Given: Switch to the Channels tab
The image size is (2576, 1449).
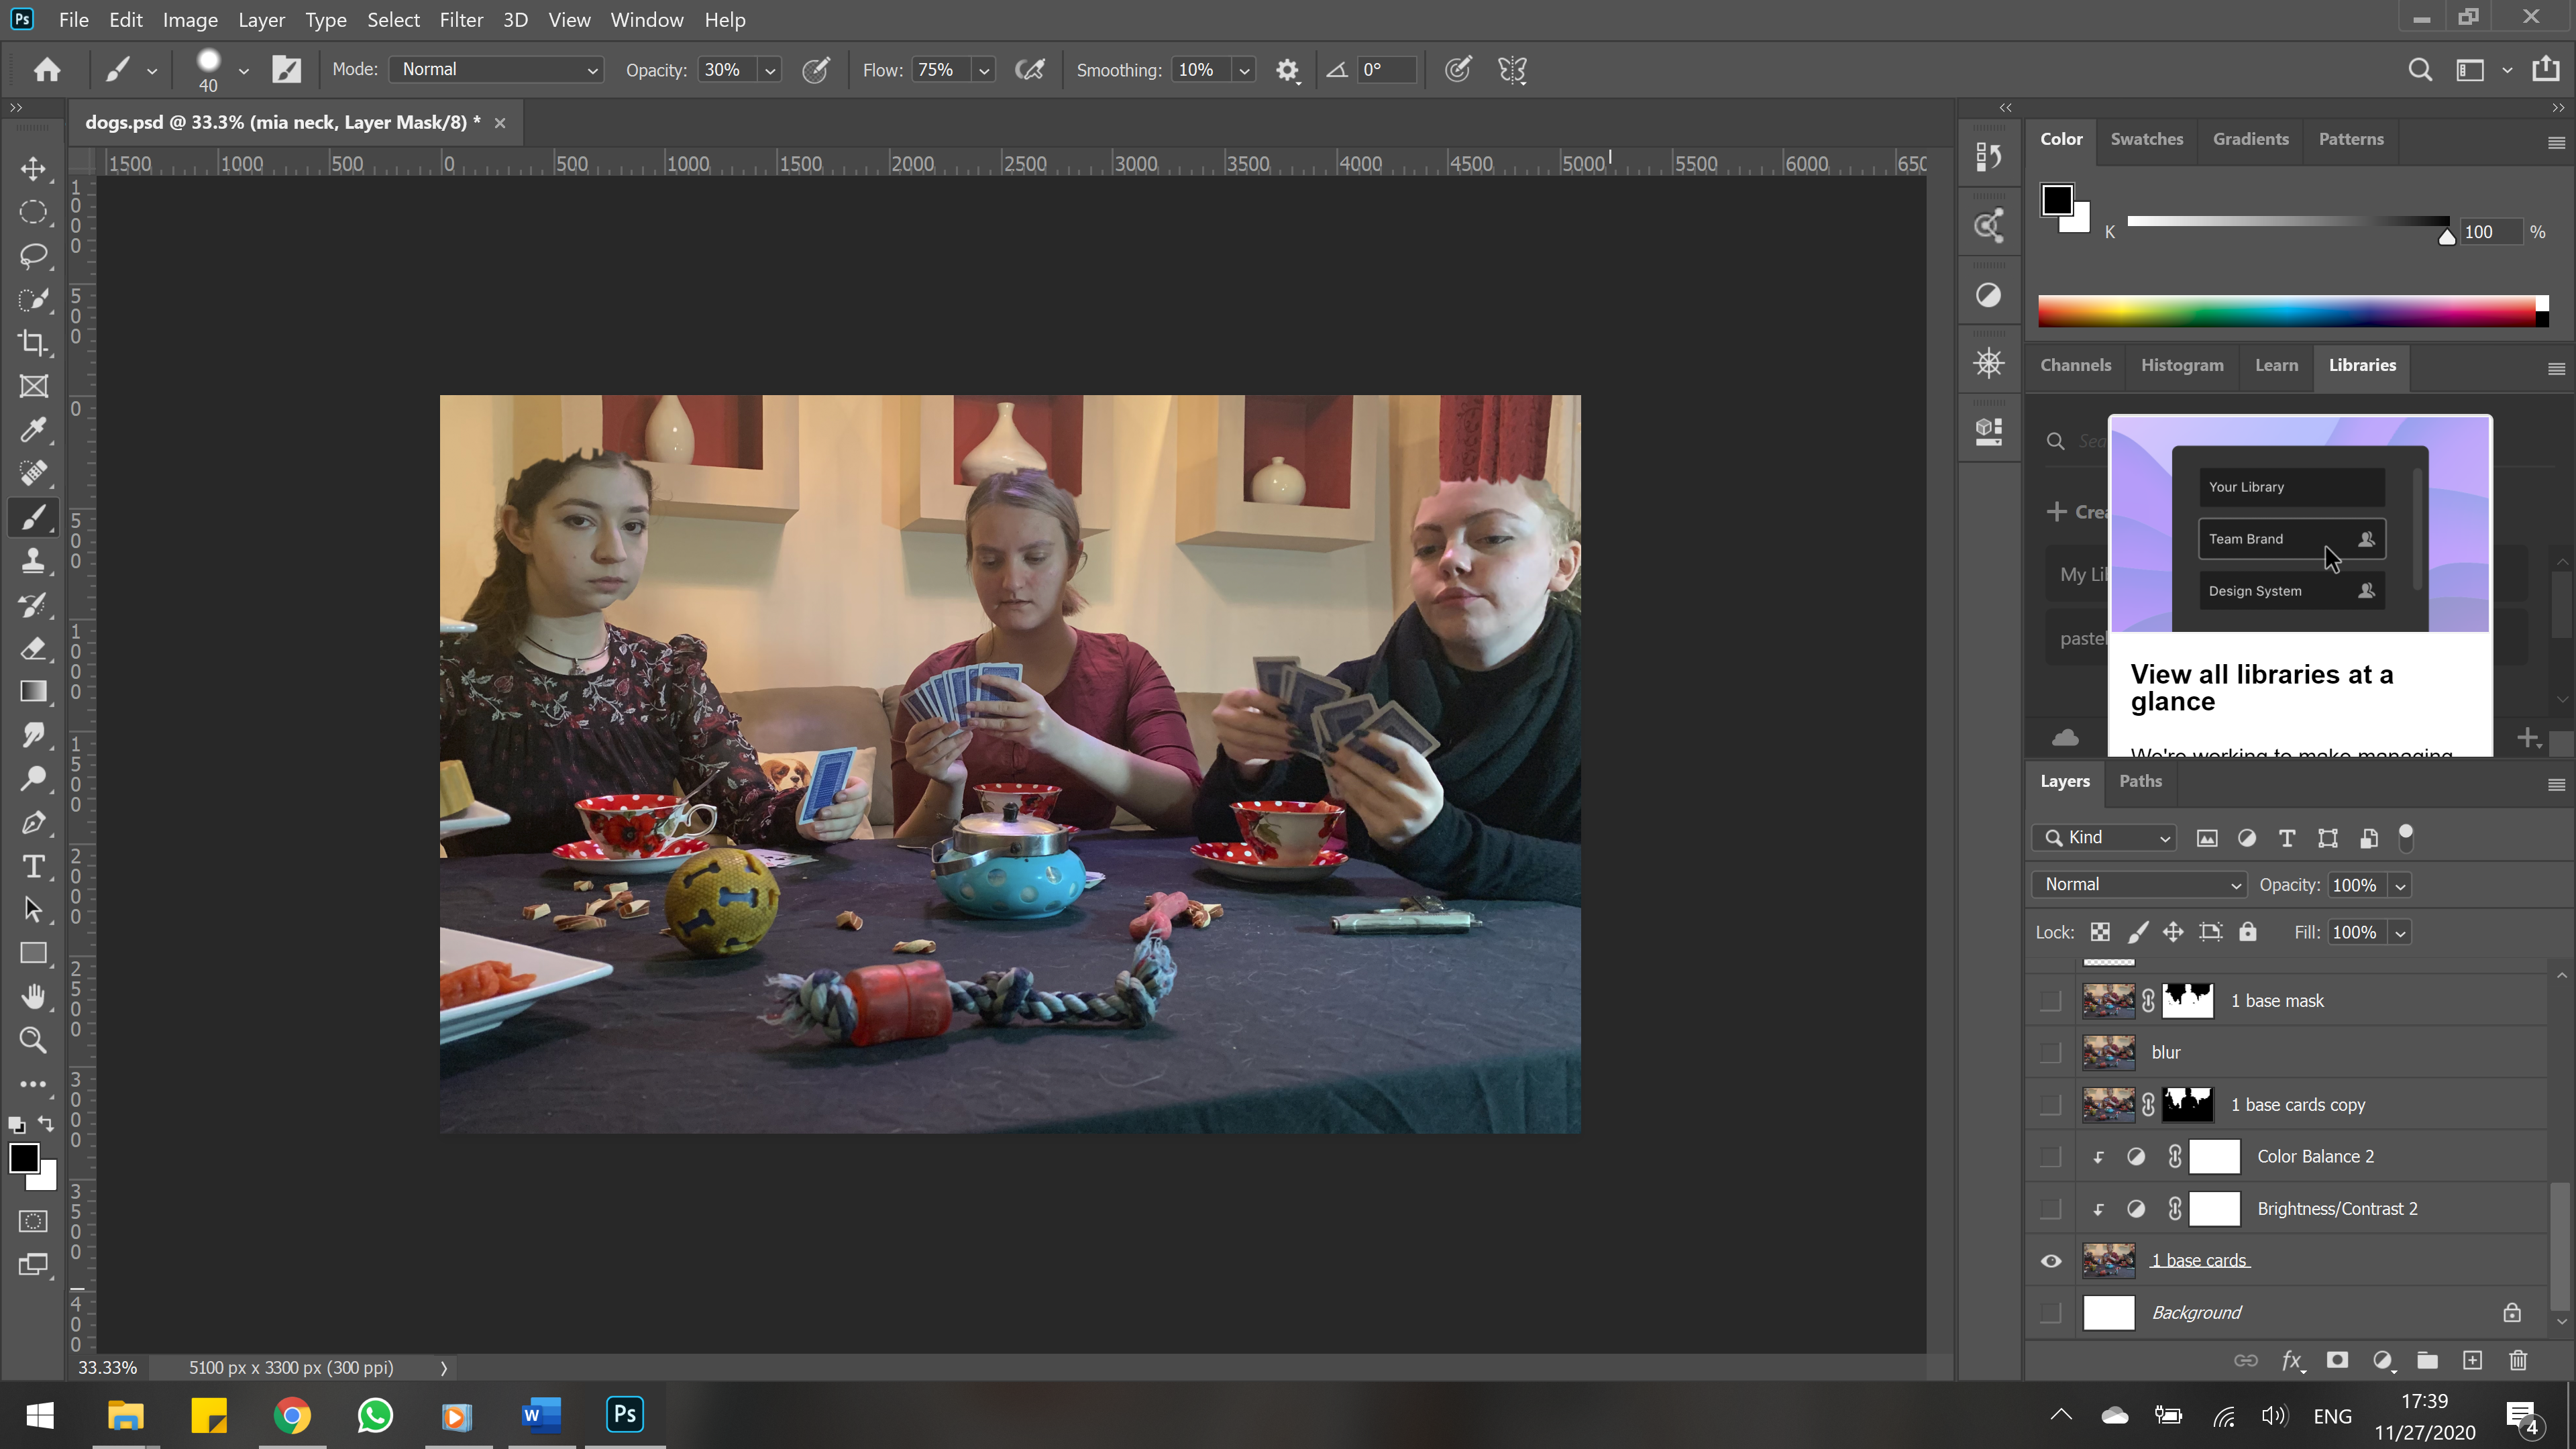Looking at the screenshot, I should pos(2076,365).
